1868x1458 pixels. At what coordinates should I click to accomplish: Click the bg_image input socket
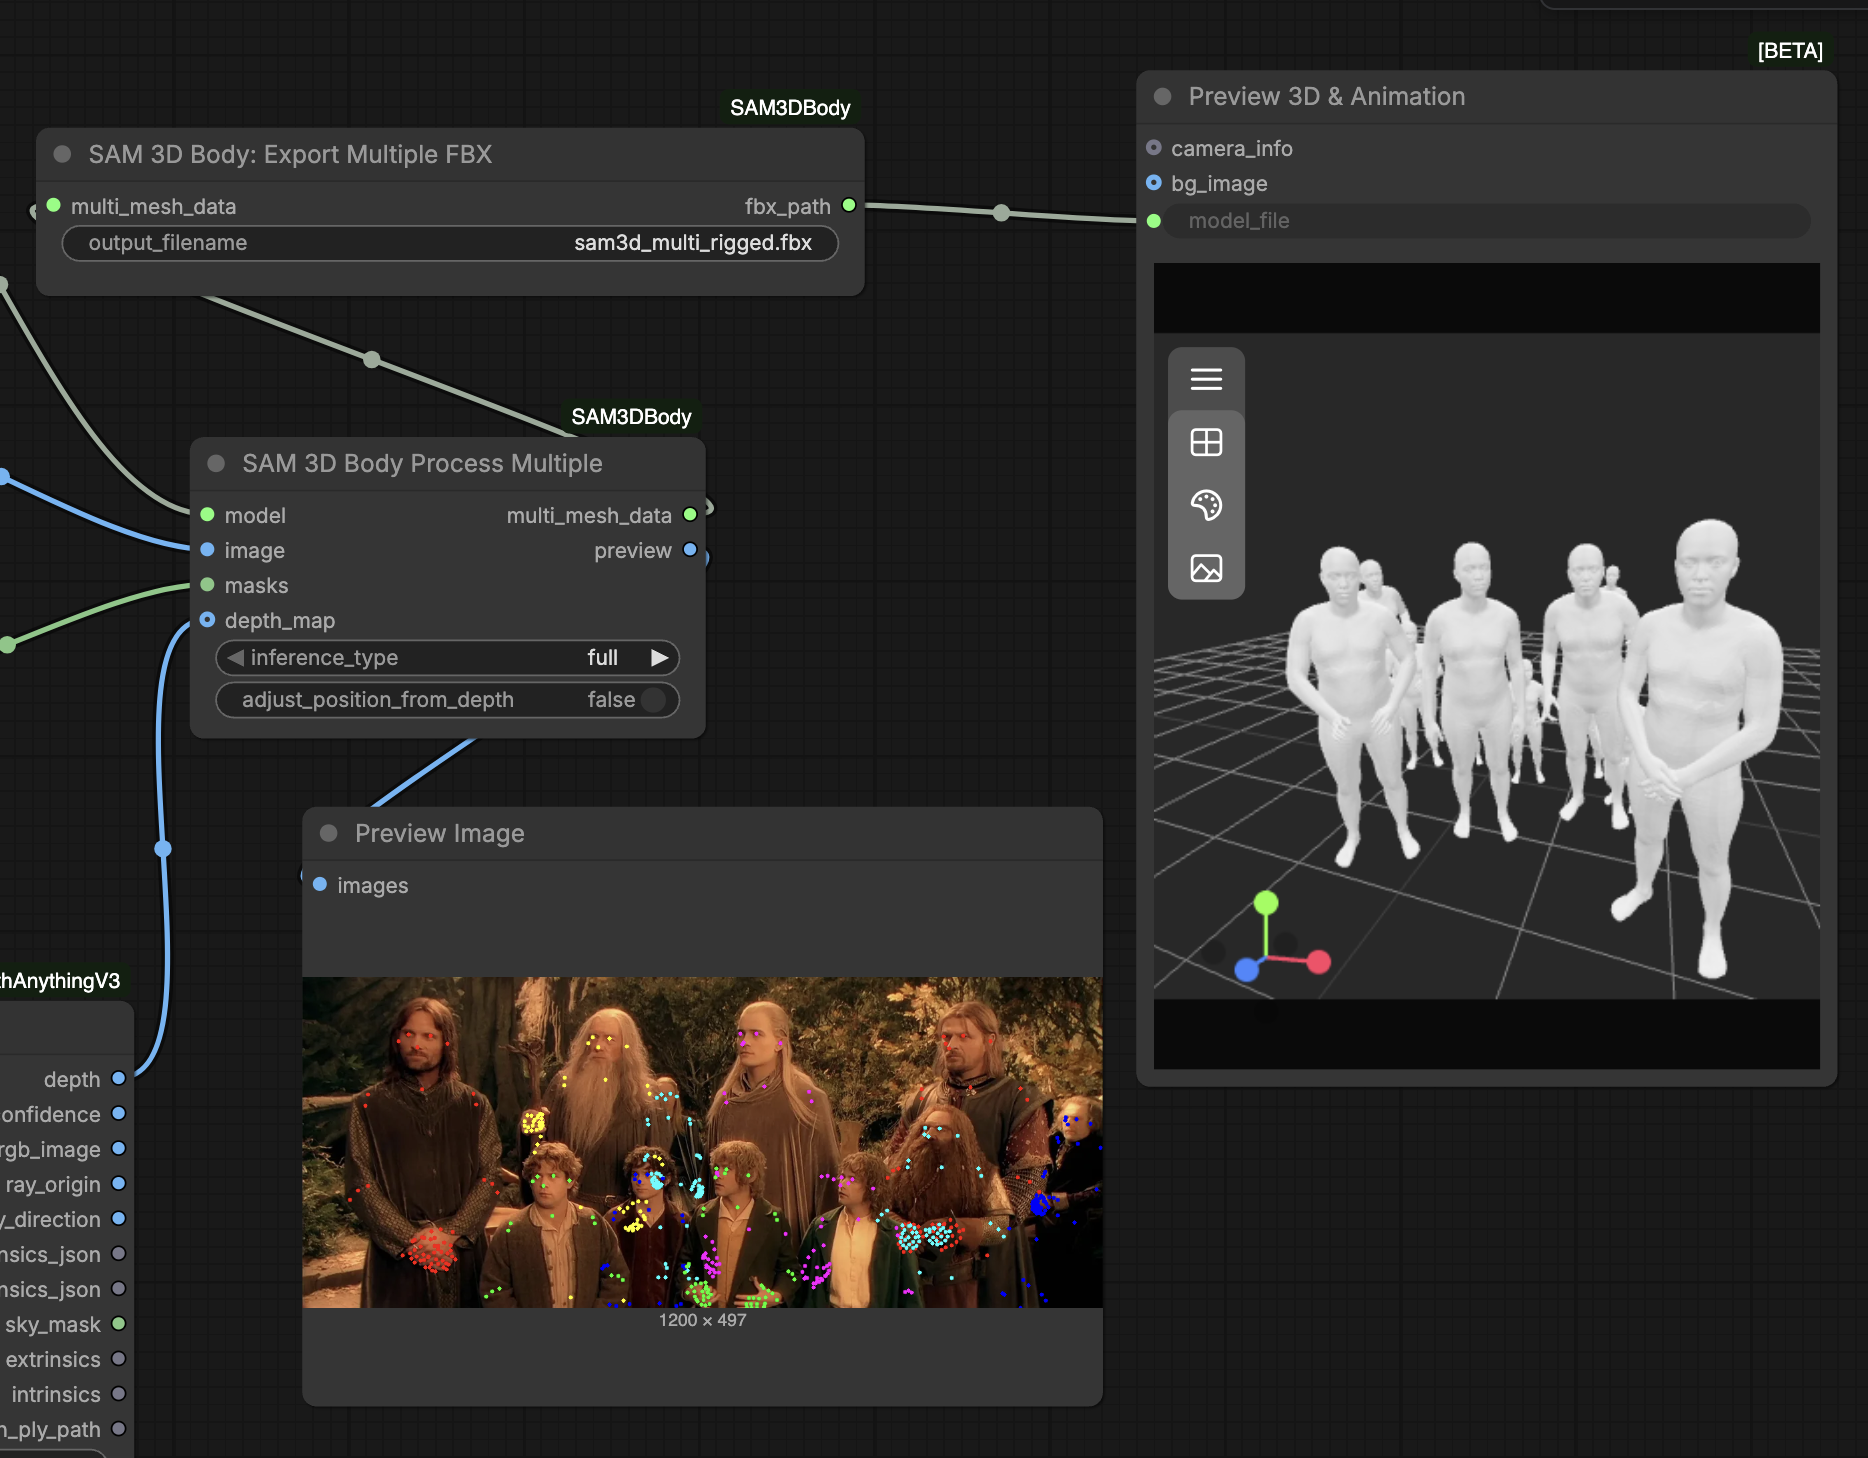[1154, 182]
